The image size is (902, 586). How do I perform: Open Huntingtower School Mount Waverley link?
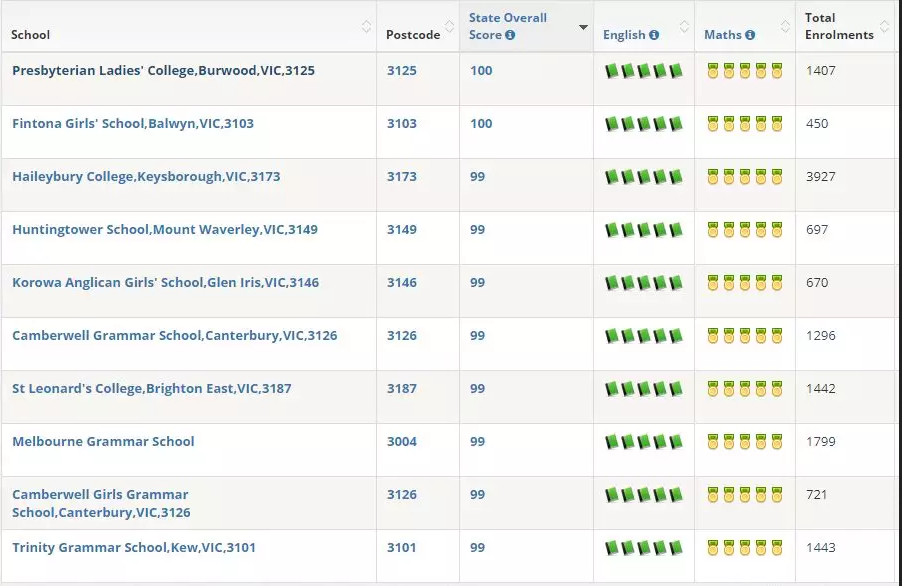pyautogui.click(x=165, y=229)
